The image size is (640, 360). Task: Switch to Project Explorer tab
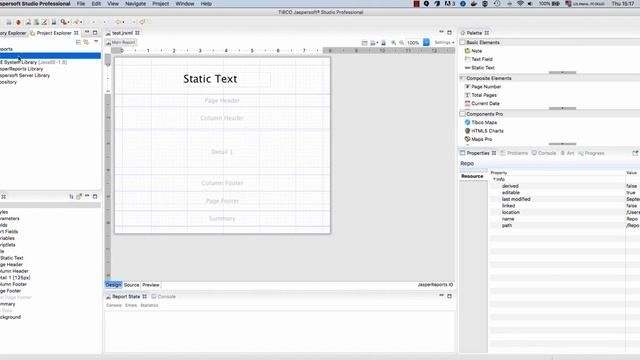click(x=54, y=33)
